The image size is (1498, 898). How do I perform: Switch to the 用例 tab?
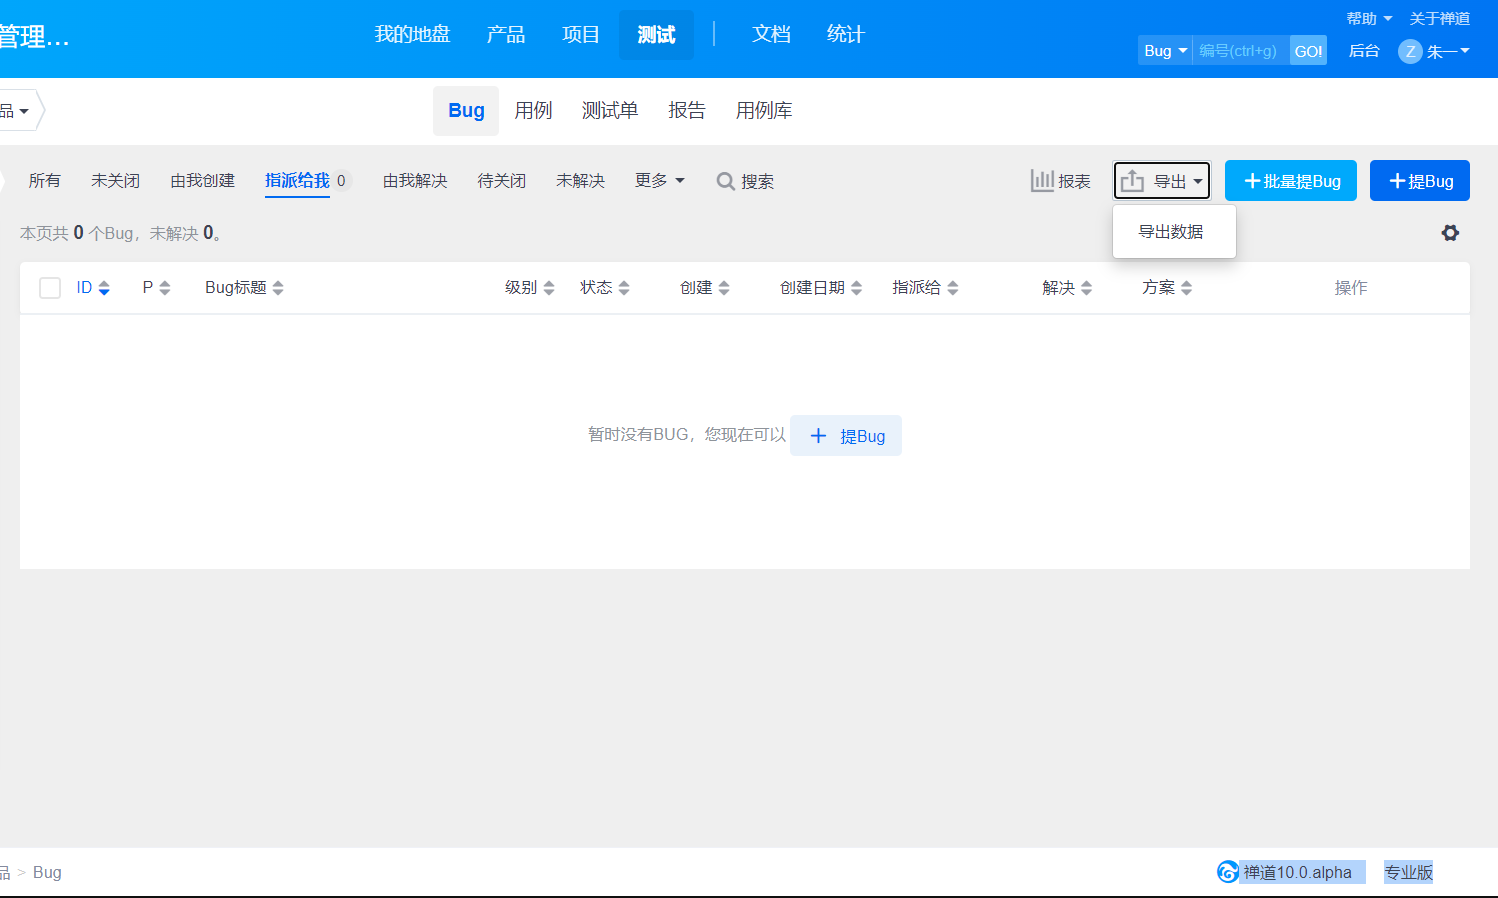(x=533, y=111)
